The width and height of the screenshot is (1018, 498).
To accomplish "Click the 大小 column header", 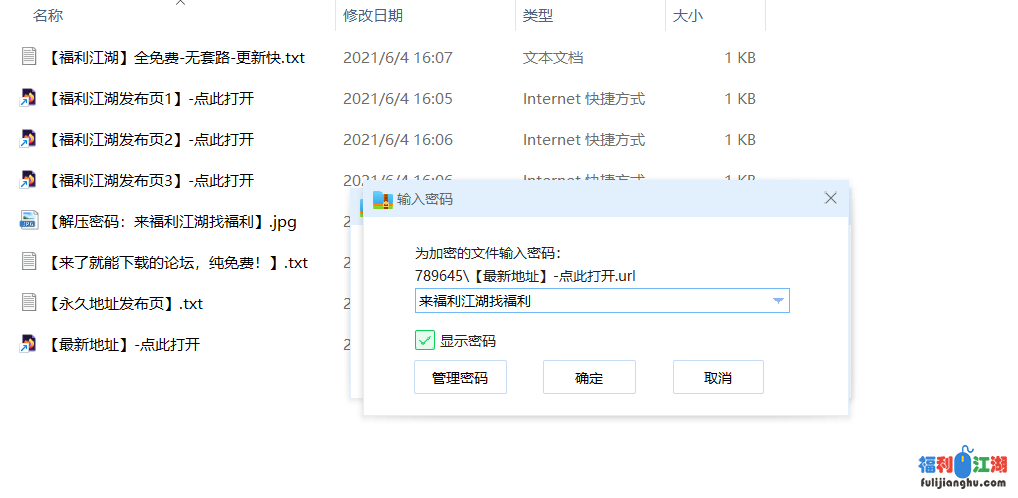I will point(688,16).
